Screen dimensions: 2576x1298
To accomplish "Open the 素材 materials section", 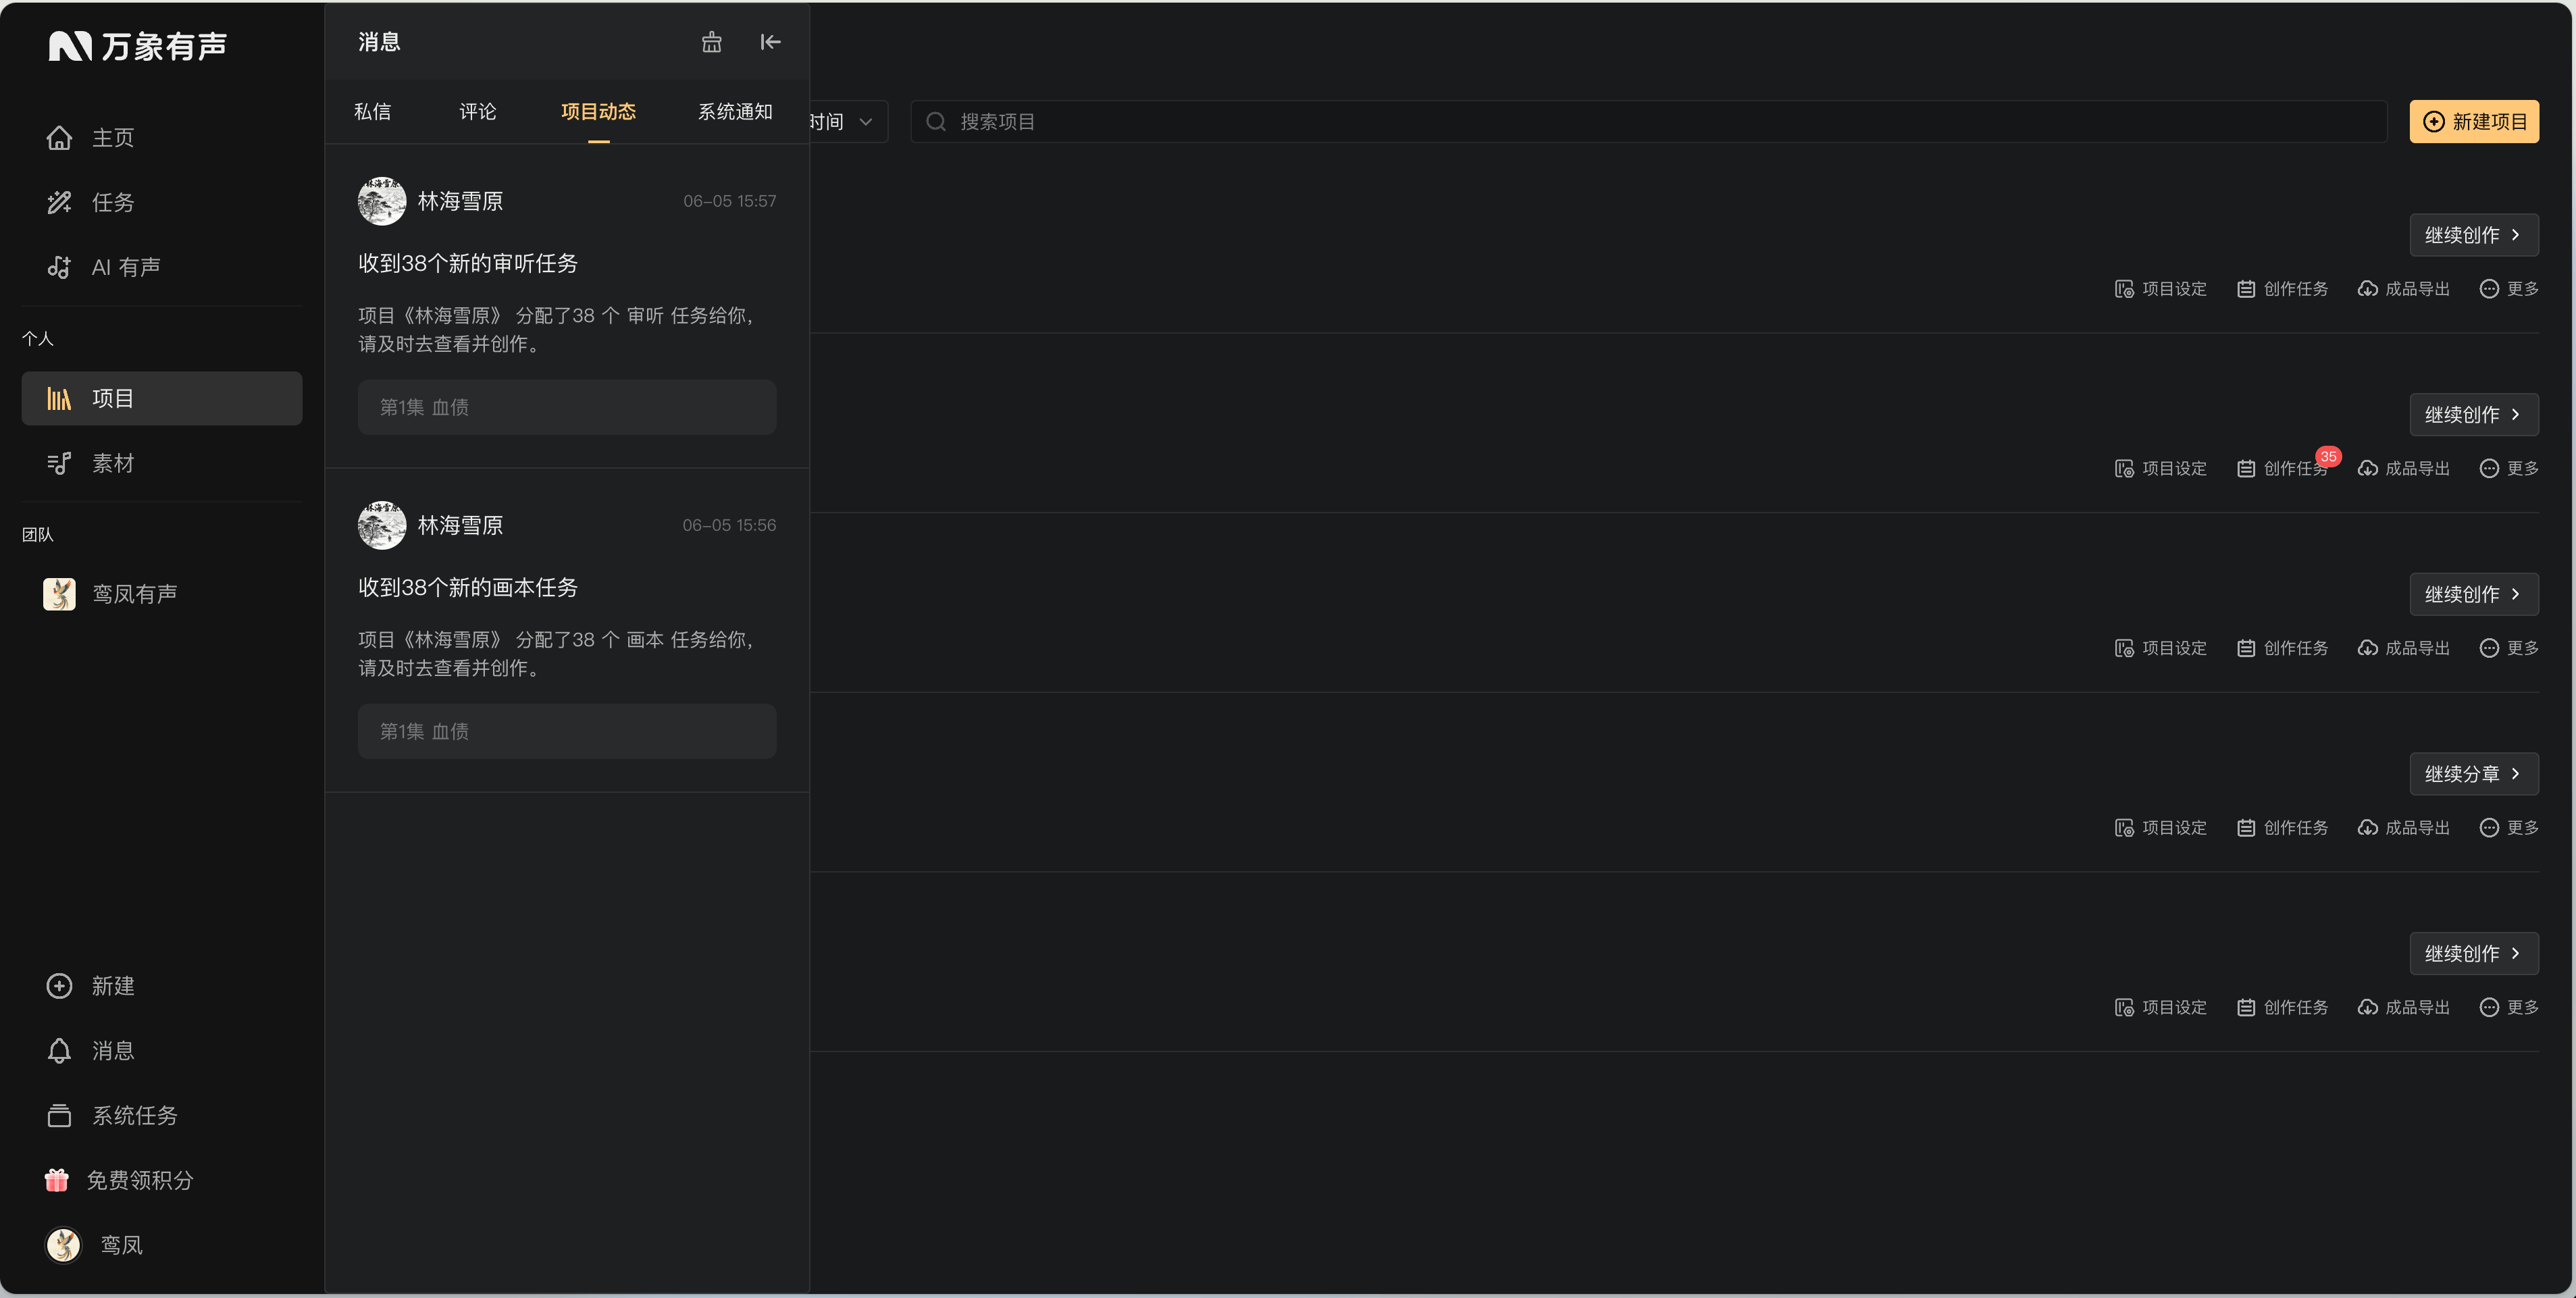I will pyautogui.click(x=161, y=463).
